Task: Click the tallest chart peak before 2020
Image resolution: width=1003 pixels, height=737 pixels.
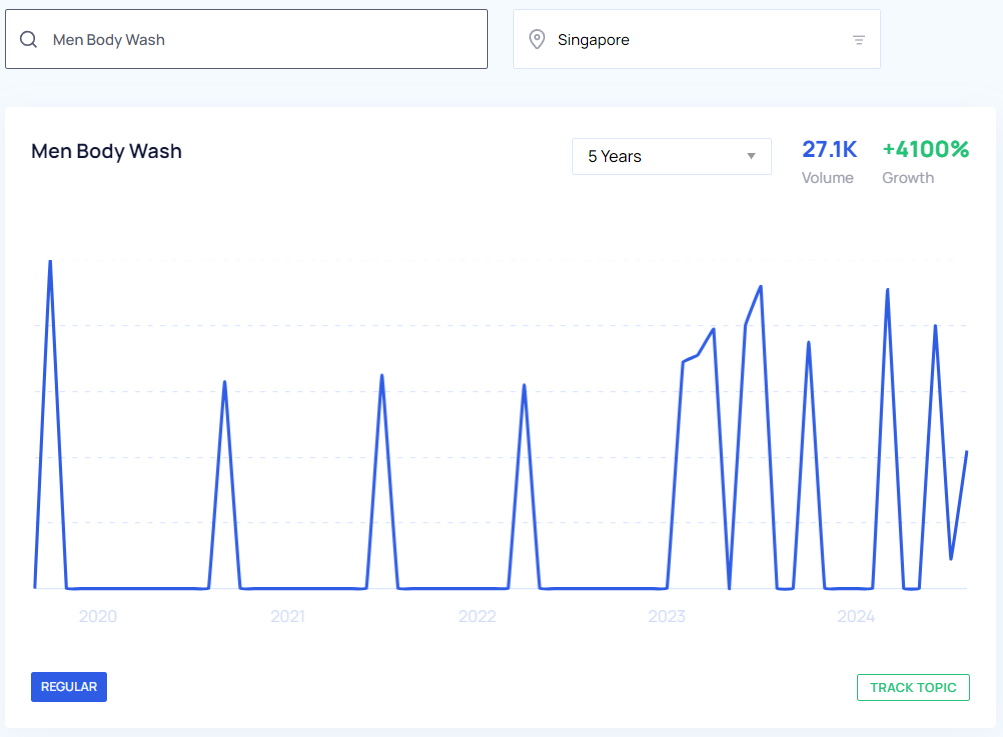Action: coord(50,262)
